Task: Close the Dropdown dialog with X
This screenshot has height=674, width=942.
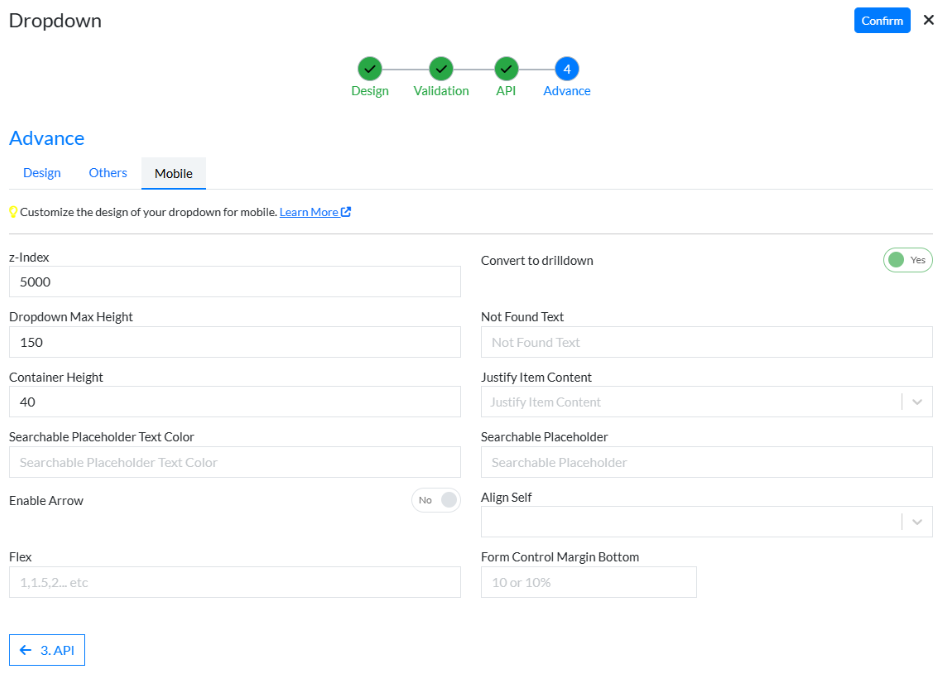Action: pos(928,20)
